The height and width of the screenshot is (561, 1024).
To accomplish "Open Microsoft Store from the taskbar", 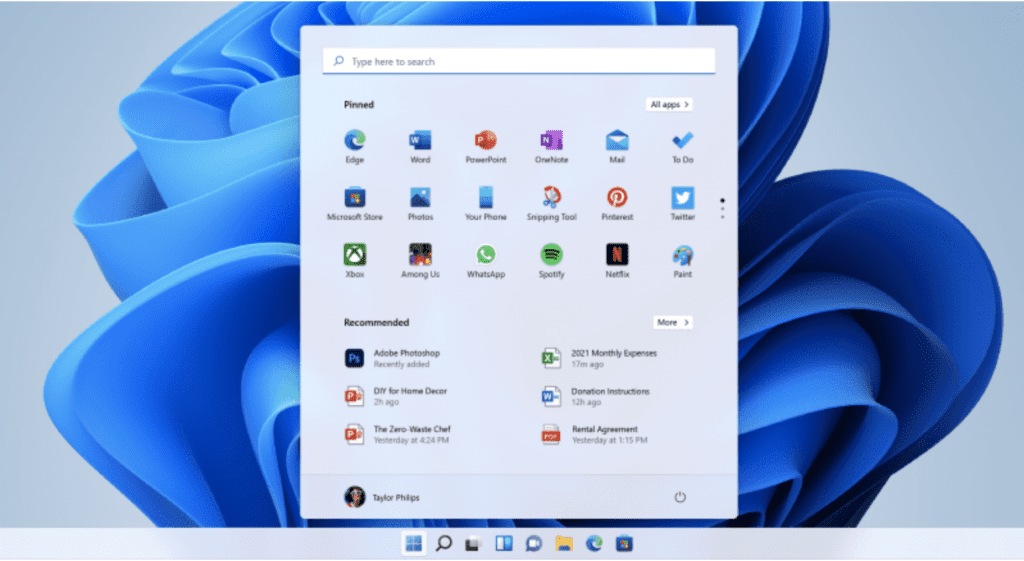I will 624,543.
